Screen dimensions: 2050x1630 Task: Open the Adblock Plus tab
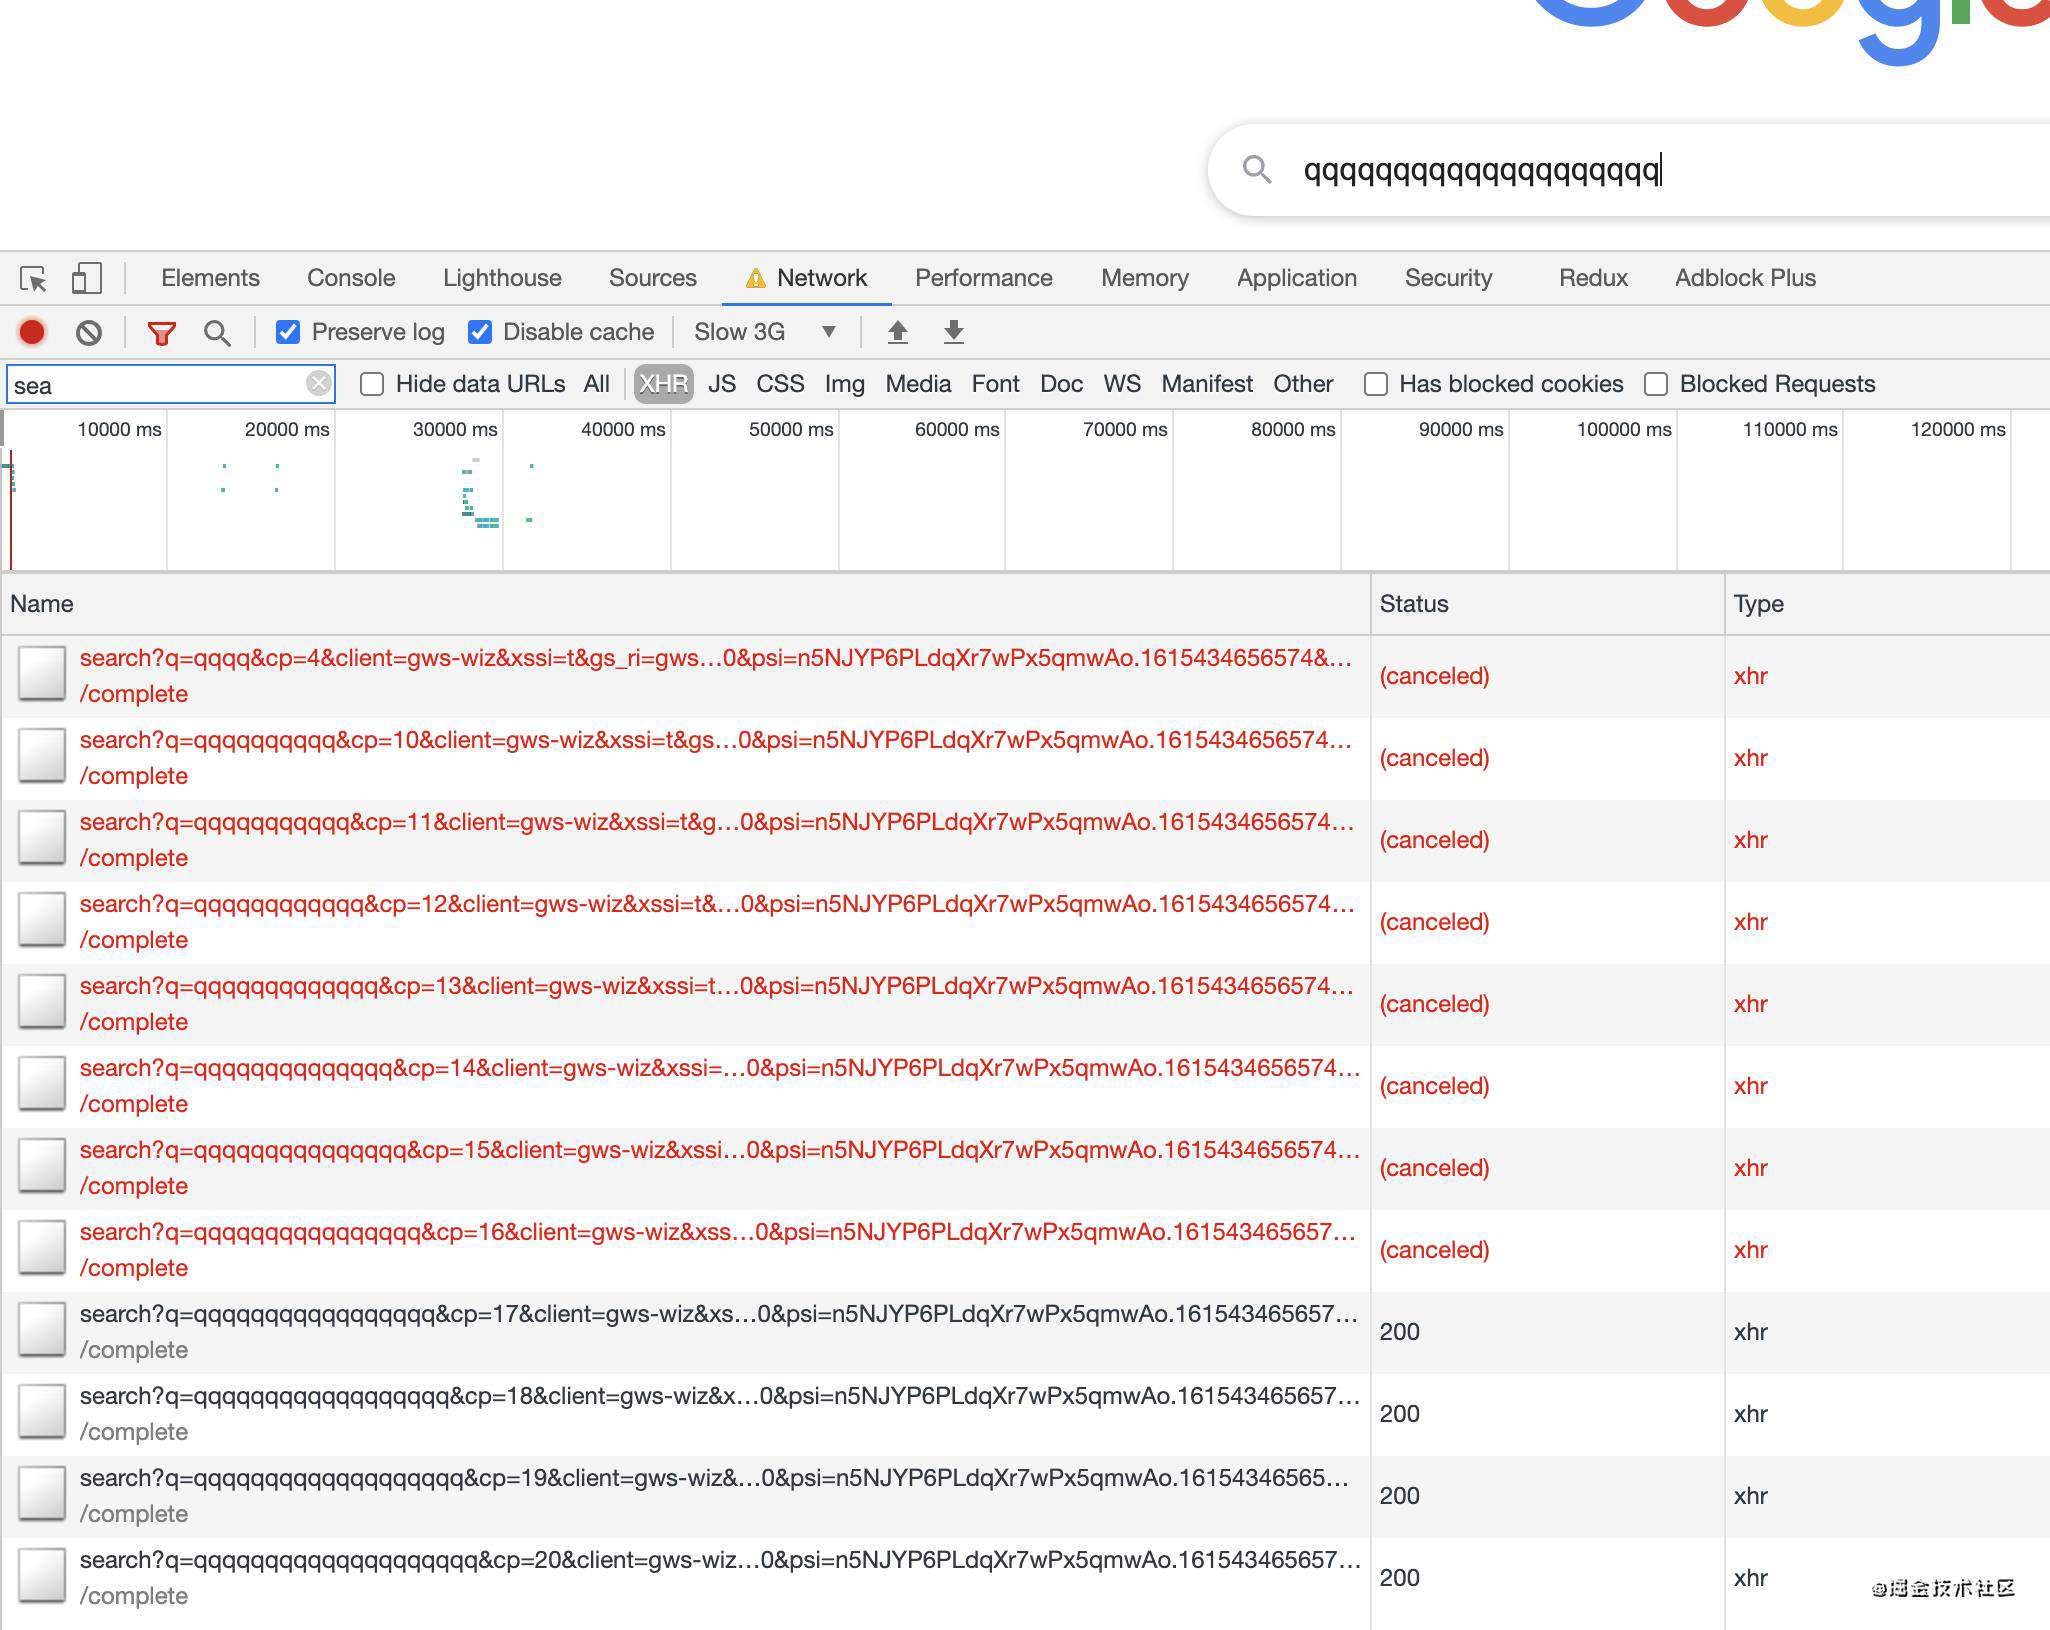coord(1745,278)
